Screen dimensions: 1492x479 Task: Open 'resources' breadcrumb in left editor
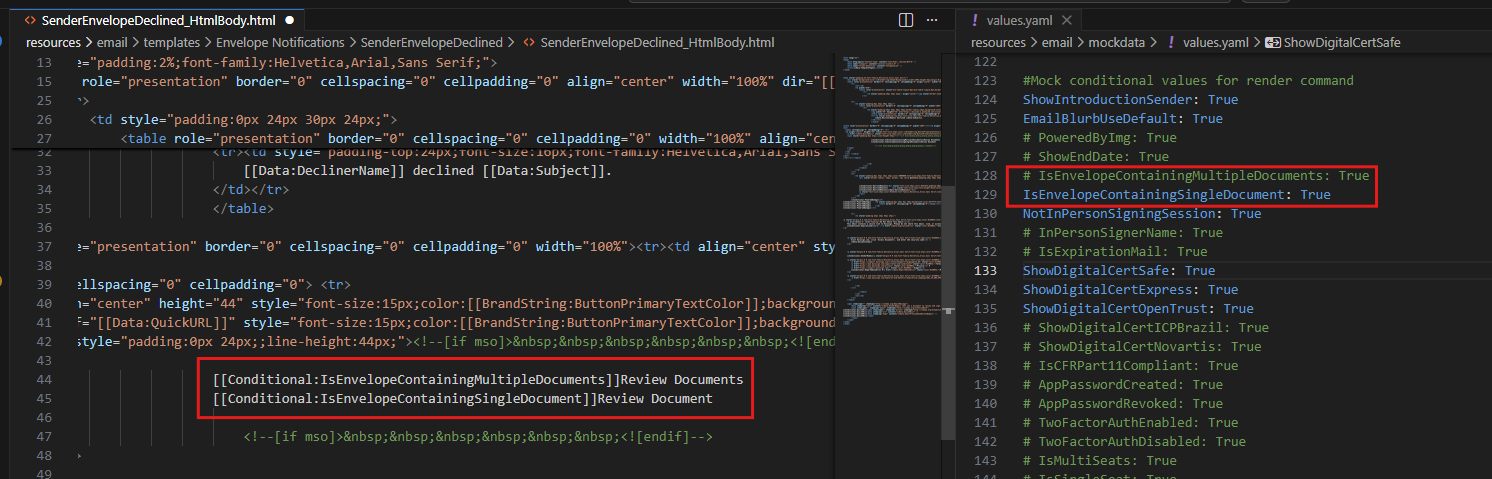tap(53, 42)
